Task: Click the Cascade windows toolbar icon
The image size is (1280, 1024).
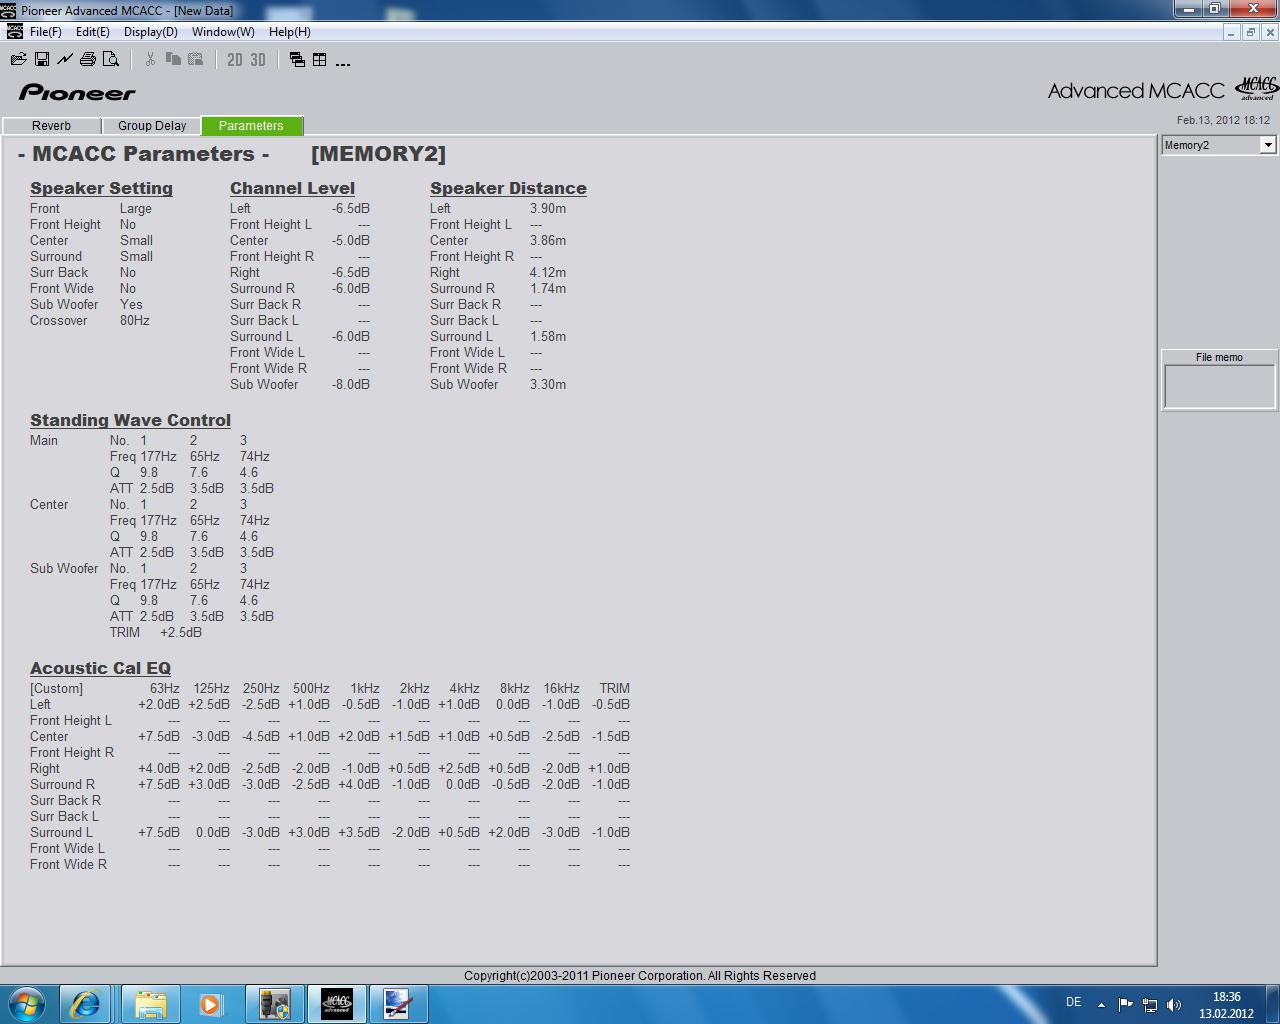Action: tap(297, 60)
